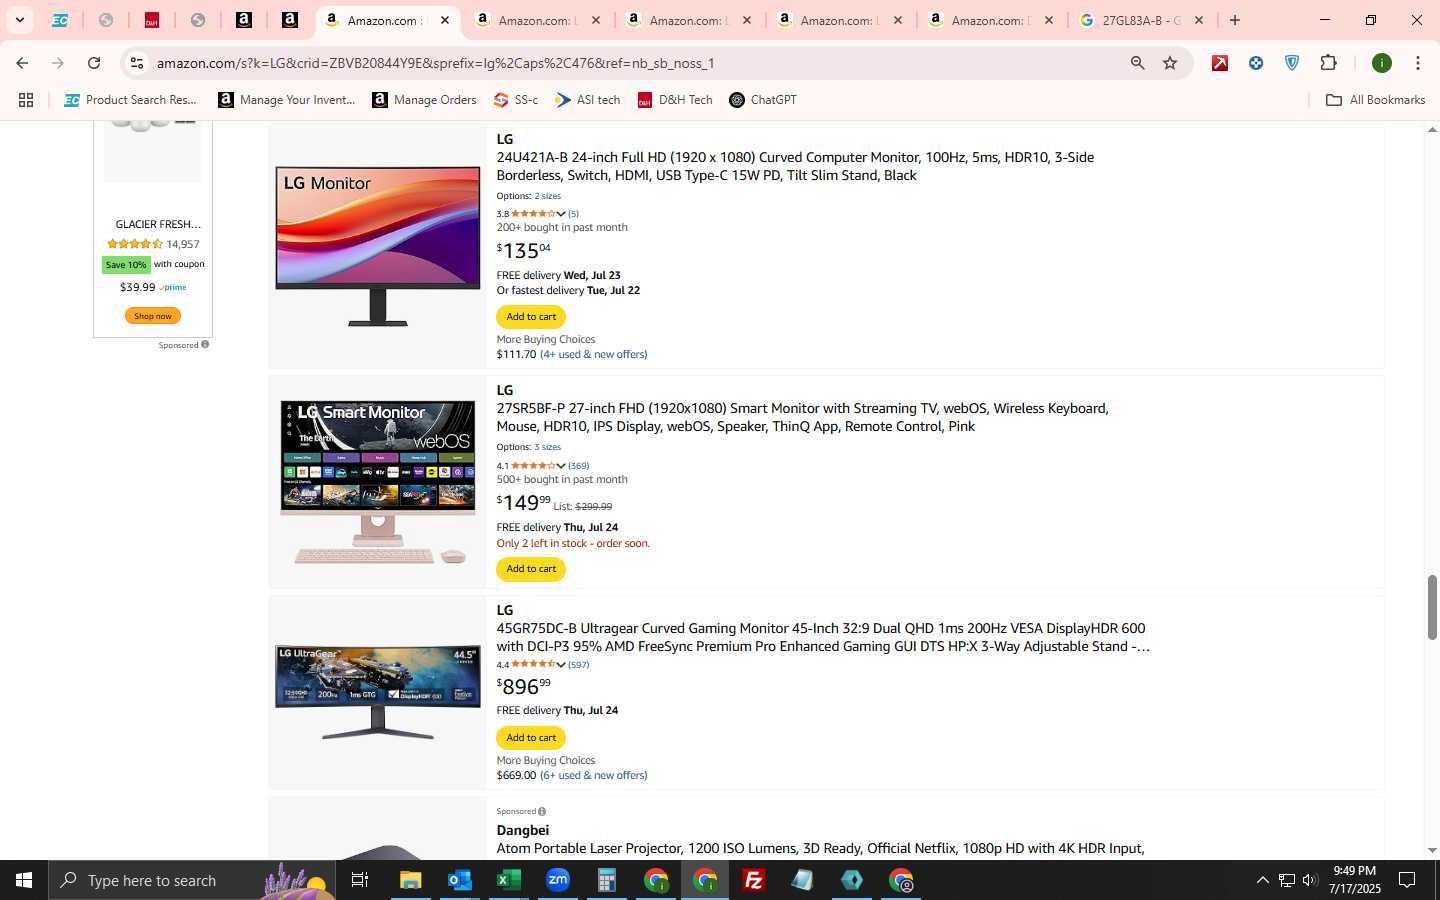
Task: Open the new tab plus button
Action: tap(1235, 20)
